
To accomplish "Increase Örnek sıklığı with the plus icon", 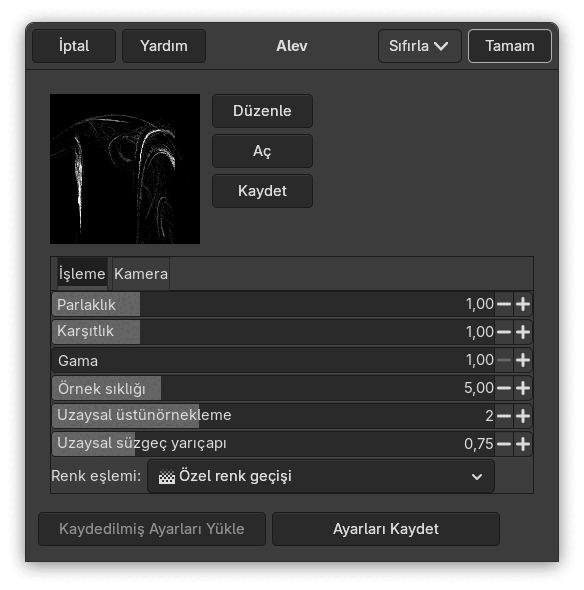I will pyautogui.click(x=523, y=388).
